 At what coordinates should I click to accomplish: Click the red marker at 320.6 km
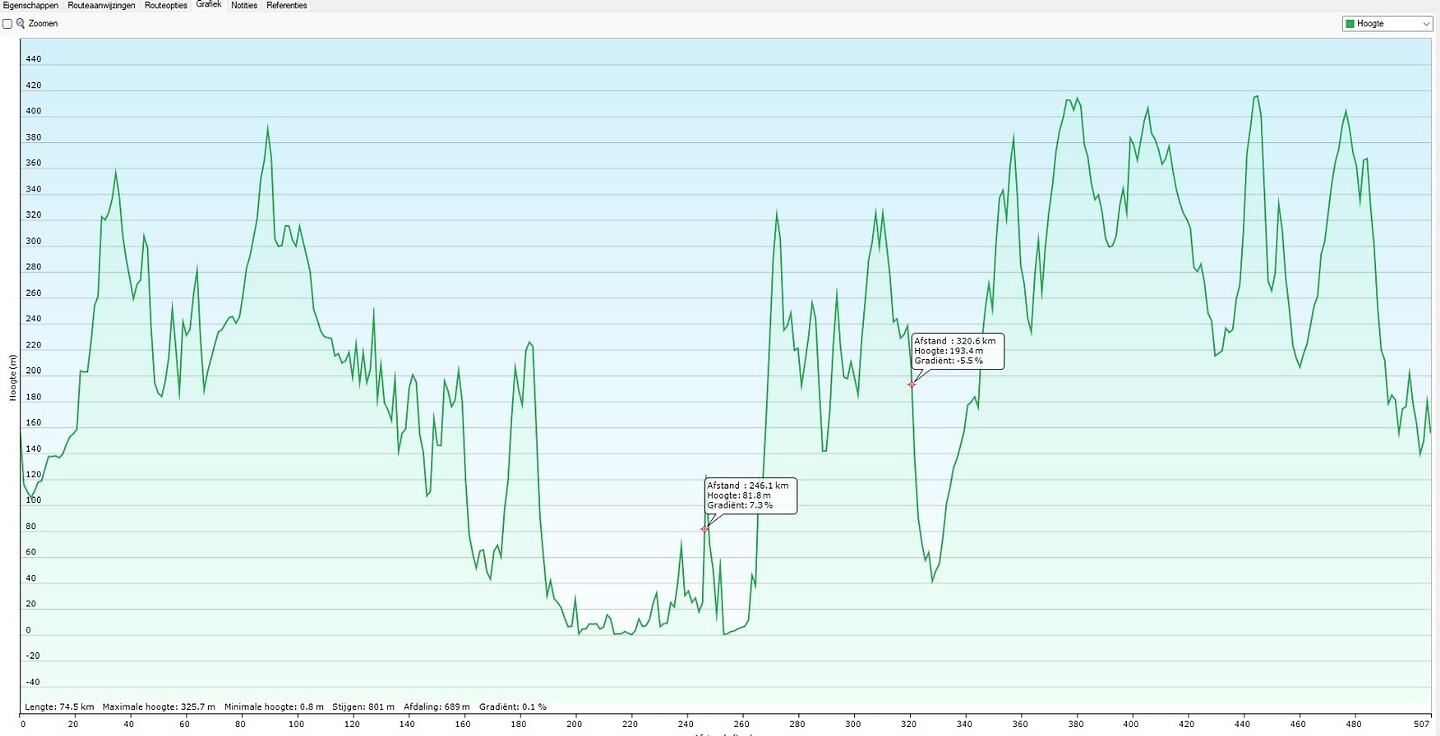(912, 384)
